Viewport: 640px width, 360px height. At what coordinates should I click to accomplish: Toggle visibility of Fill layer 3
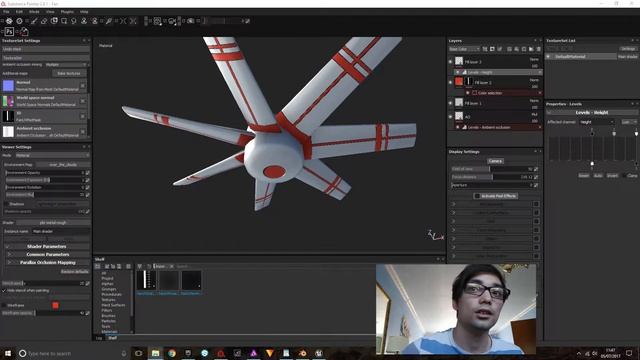point(451,62)
